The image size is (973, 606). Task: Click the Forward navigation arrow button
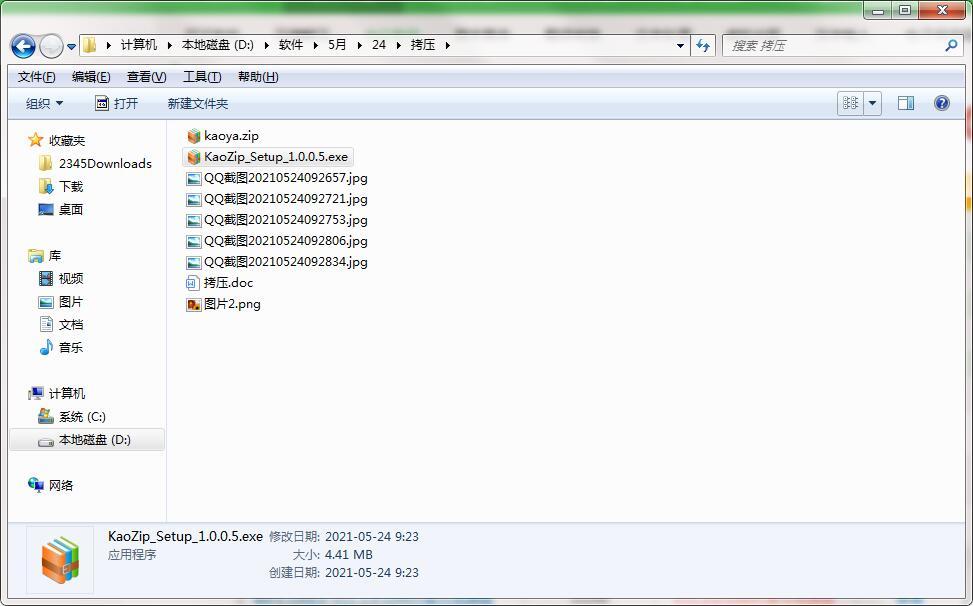pyautogui.click(x=51, y=46)
